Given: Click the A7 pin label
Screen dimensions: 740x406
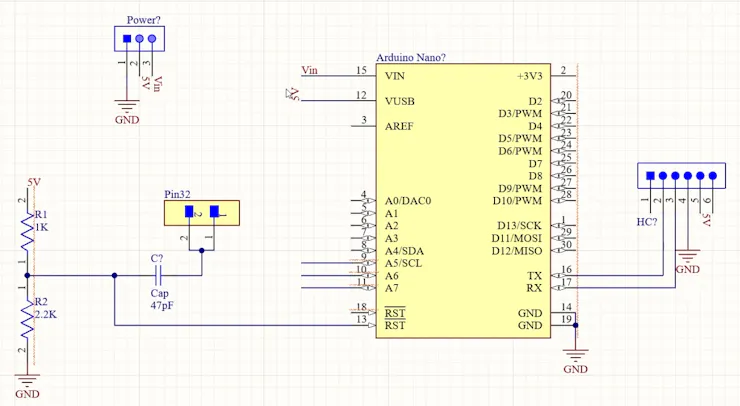Looking at the screenshot, I should point(391,288).
